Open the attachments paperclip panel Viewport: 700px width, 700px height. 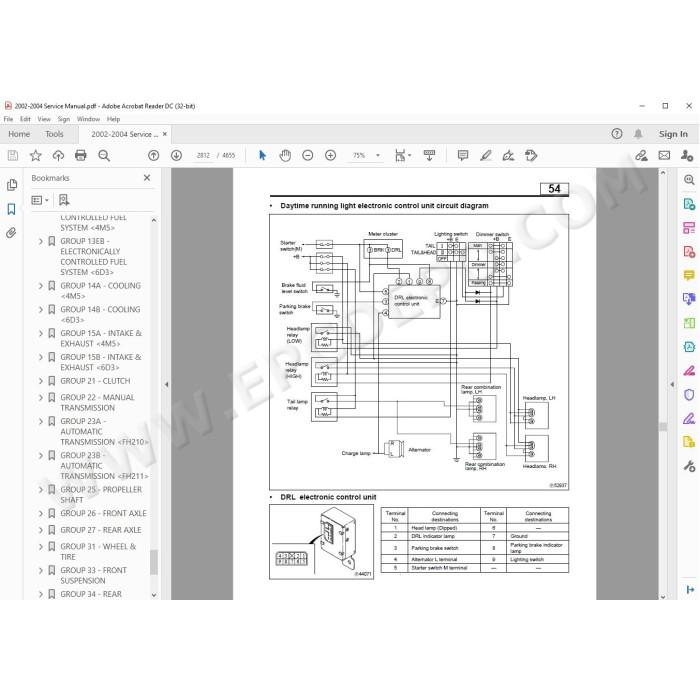point(12,233)
